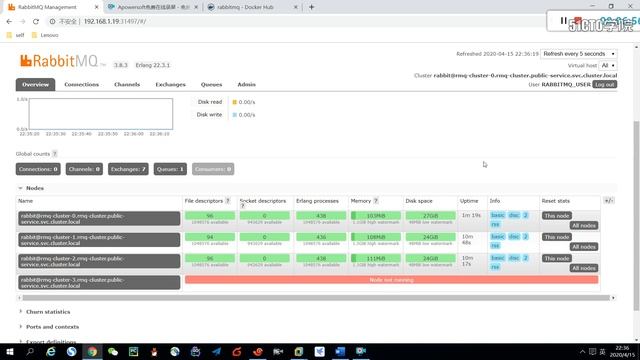Open Word from the taskbar

click(x=340, y=351)
